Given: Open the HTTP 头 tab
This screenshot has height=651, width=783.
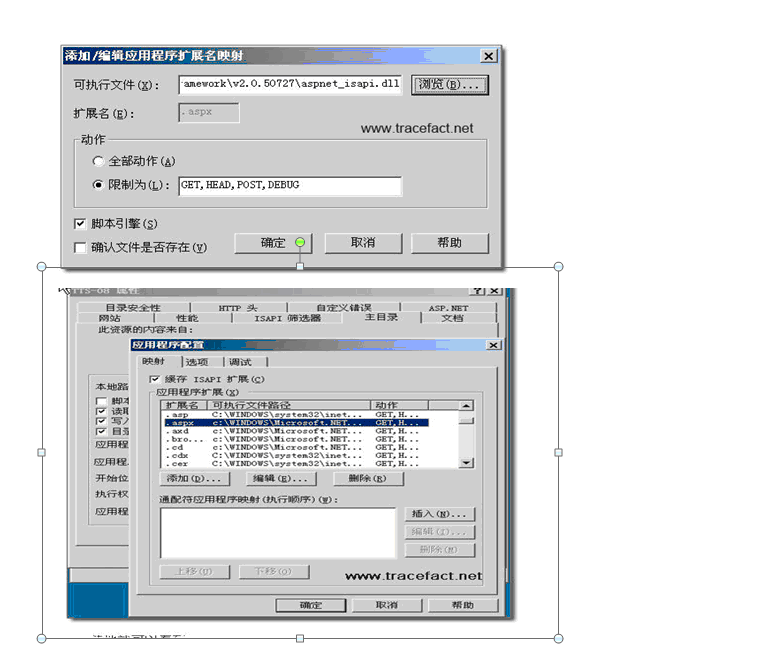Looking at the screenshot, I should [238, 308].
